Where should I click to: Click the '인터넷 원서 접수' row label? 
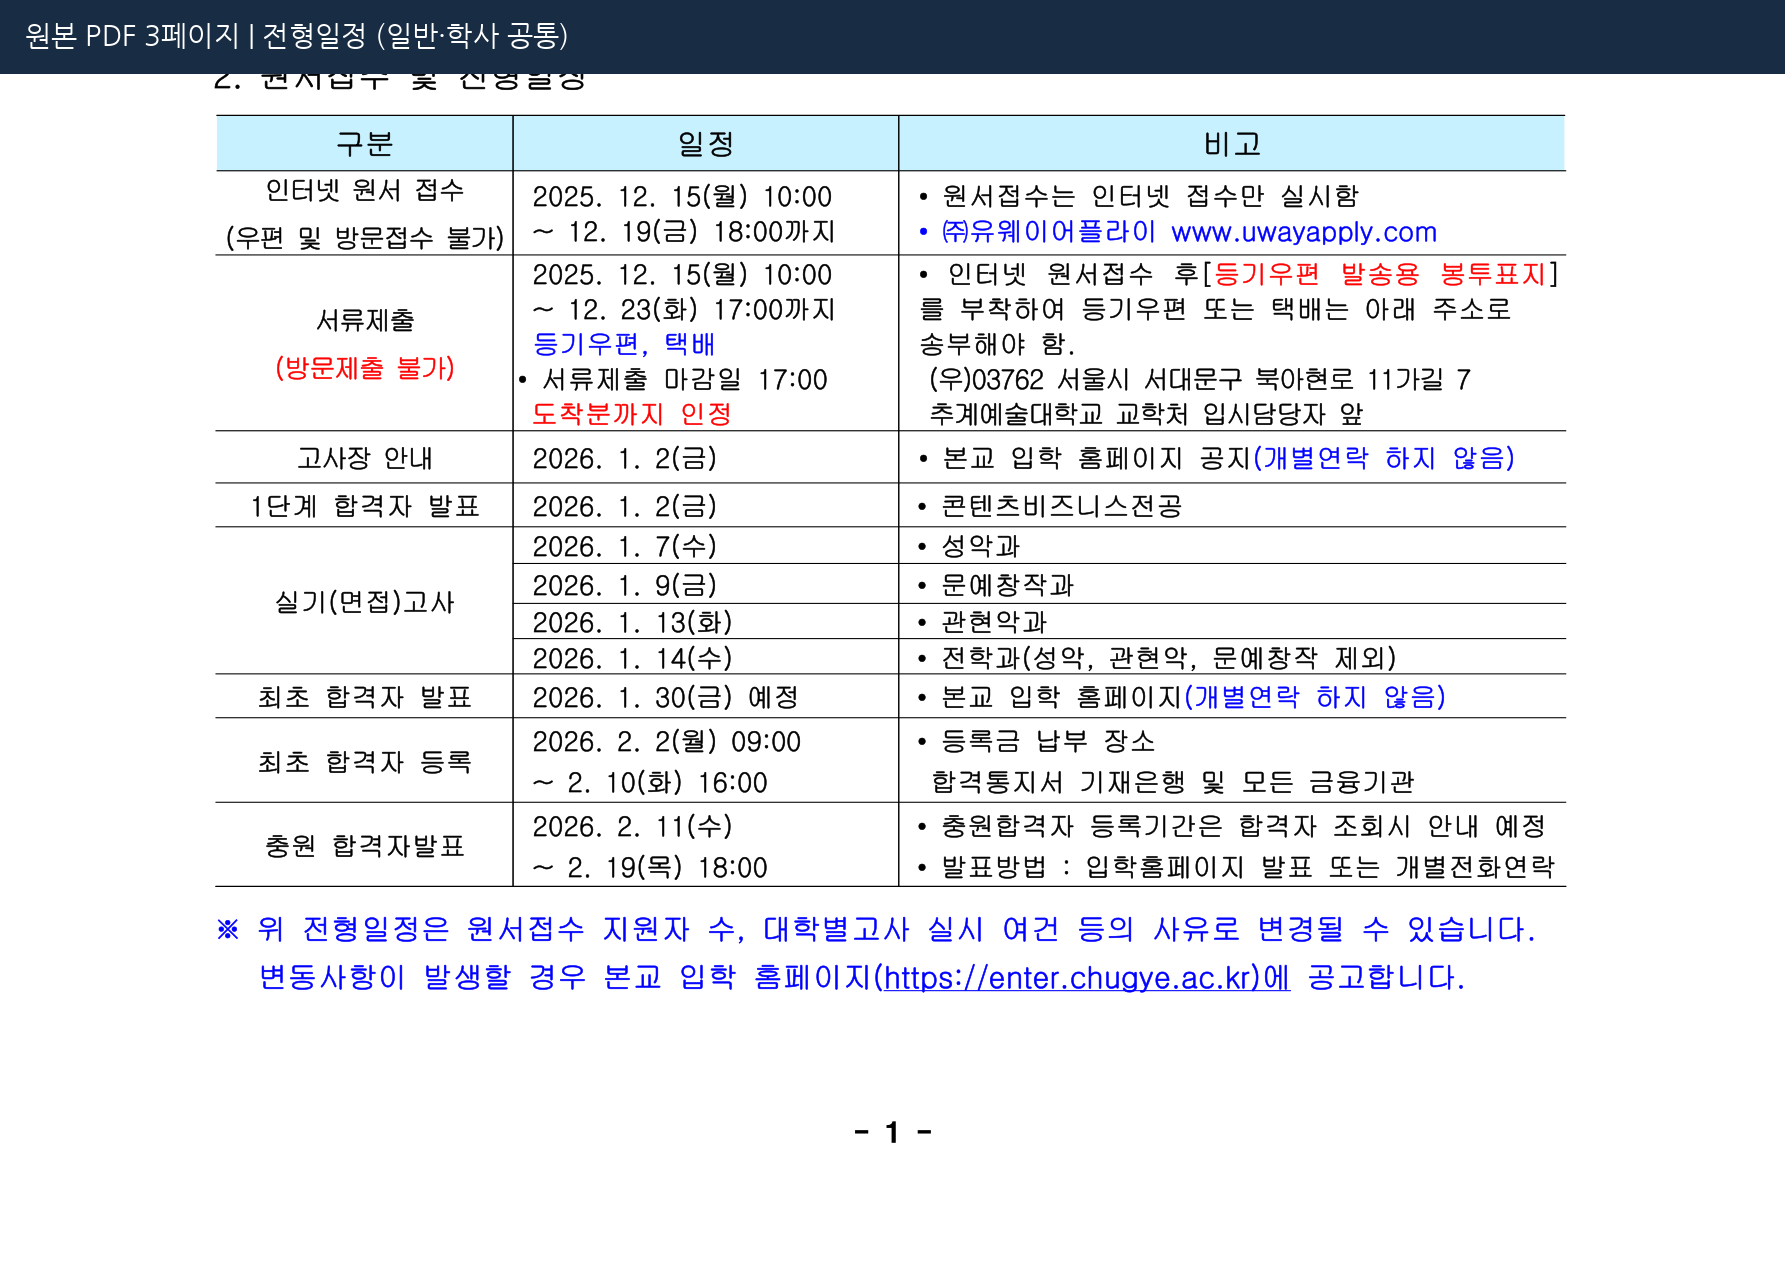(x=364, y=190)
